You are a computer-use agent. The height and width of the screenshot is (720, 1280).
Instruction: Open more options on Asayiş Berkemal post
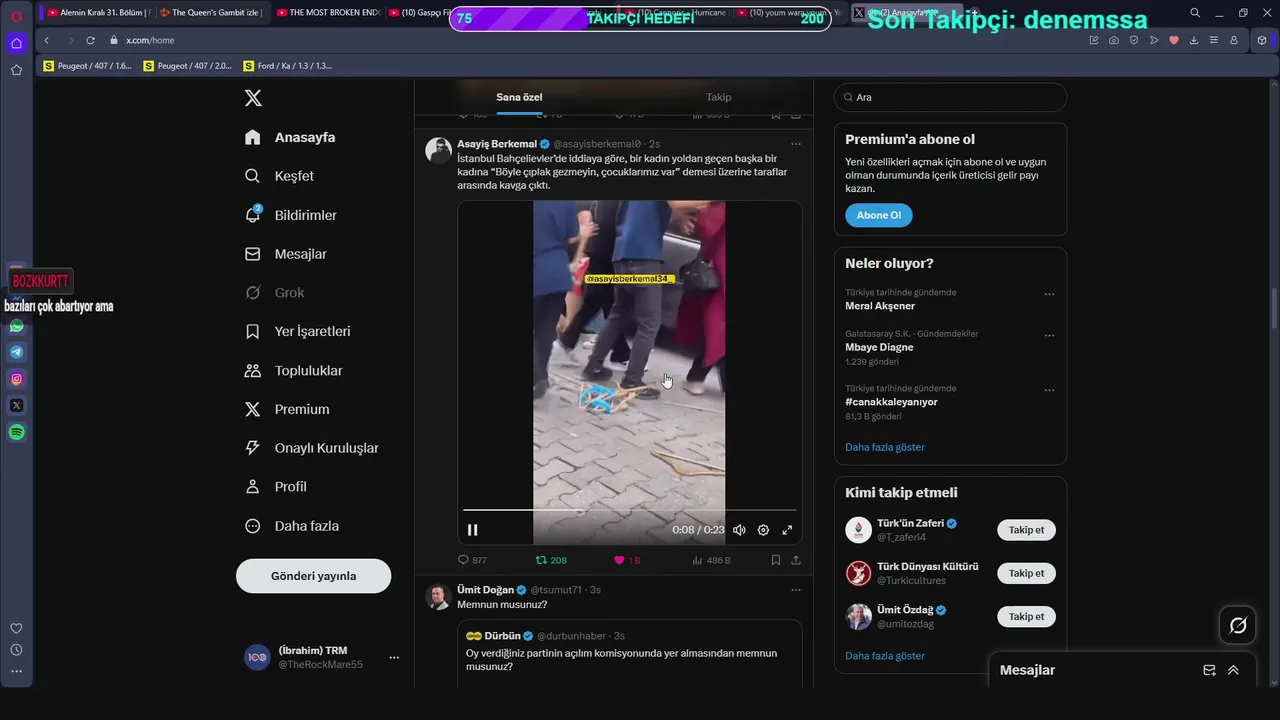796,144
